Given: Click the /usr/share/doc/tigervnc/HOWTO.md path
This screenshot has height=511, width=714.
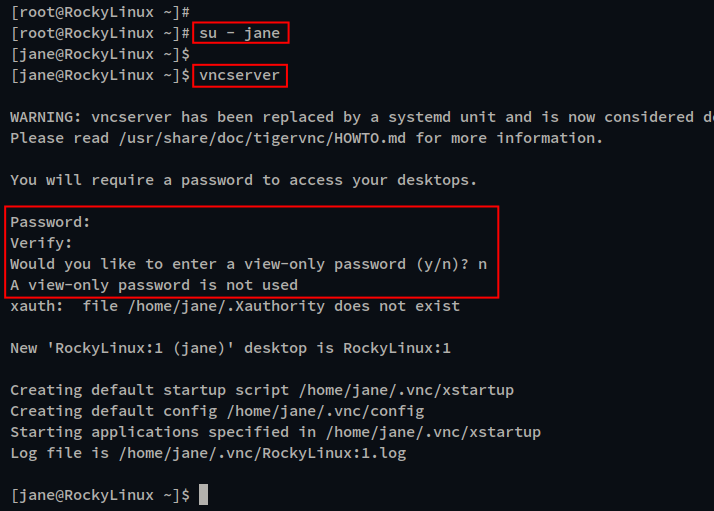Looking at the screenshot, I should pos(262,138).
